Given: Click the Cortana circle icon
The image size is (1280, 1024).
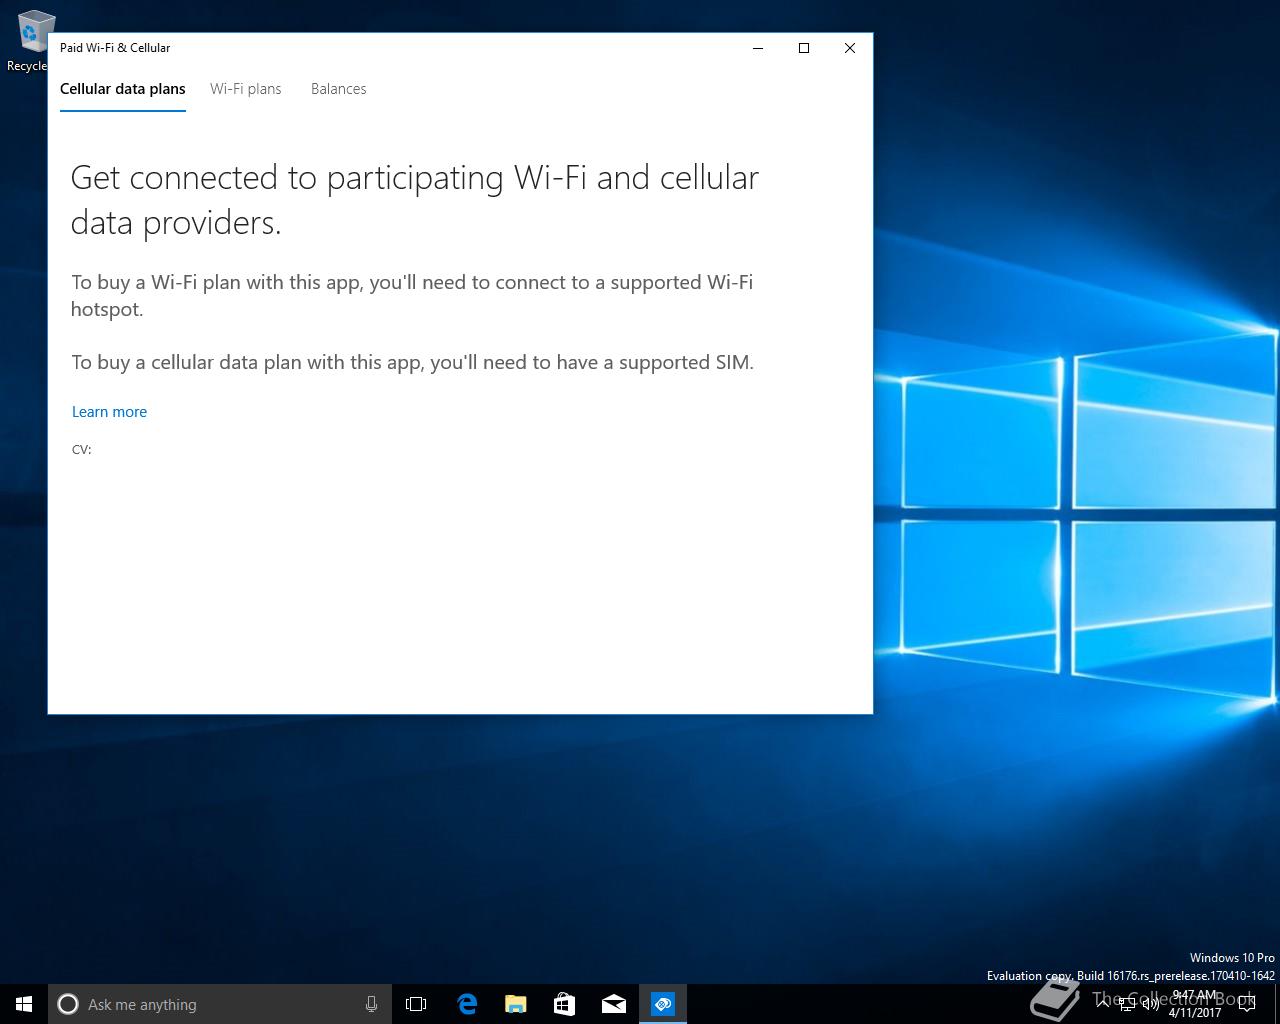Looking at the screenshot, I should coord(68,1004).
